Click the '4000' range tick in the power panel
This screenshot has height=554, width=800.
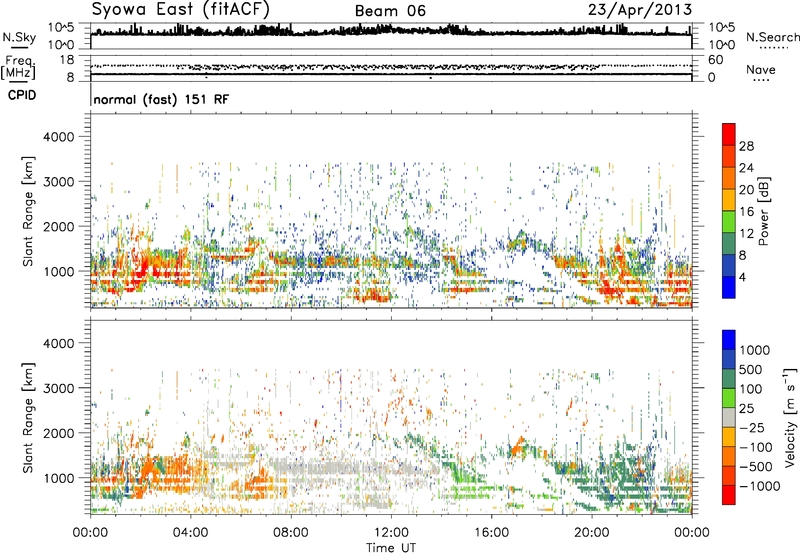[x=58, y=137]
